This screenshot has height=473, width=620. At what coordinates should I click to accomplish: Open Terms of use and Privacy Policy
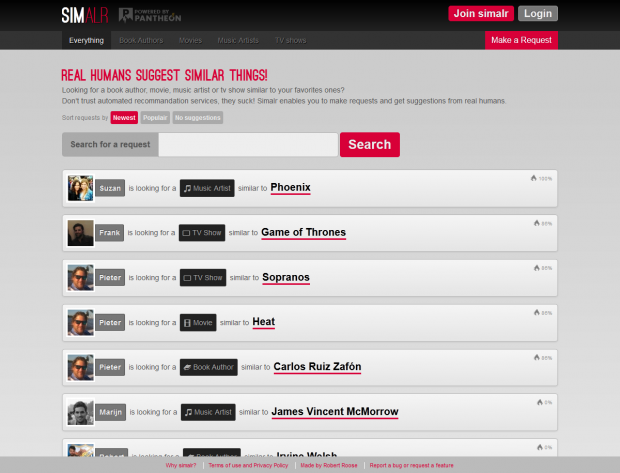[248, 465]
